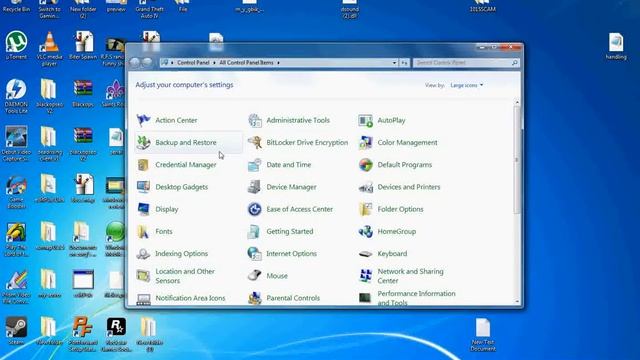Open Devices and Printers icon

click(x=366, y=187)
